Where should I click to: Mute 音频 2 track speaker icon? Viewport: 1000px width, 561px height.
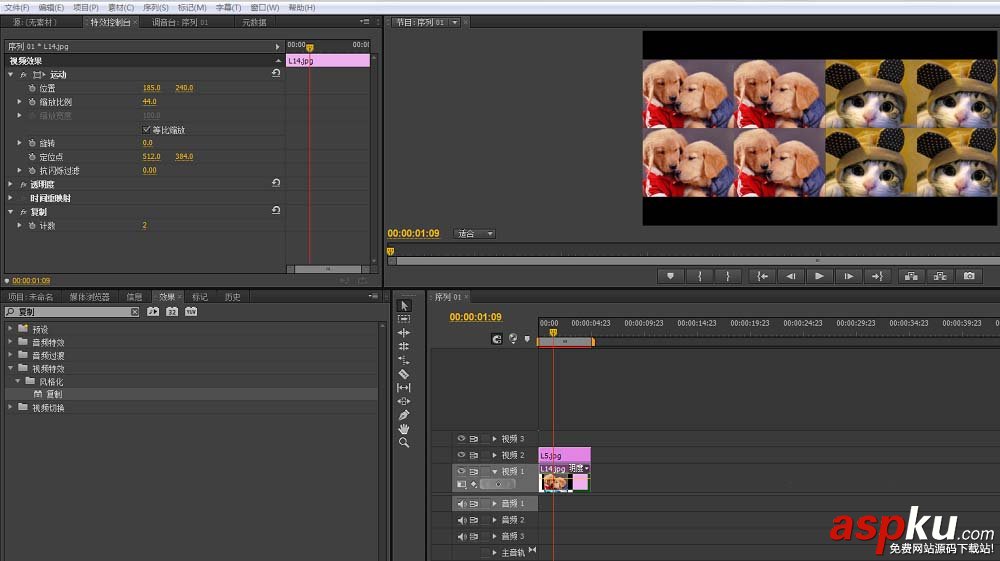462,520
